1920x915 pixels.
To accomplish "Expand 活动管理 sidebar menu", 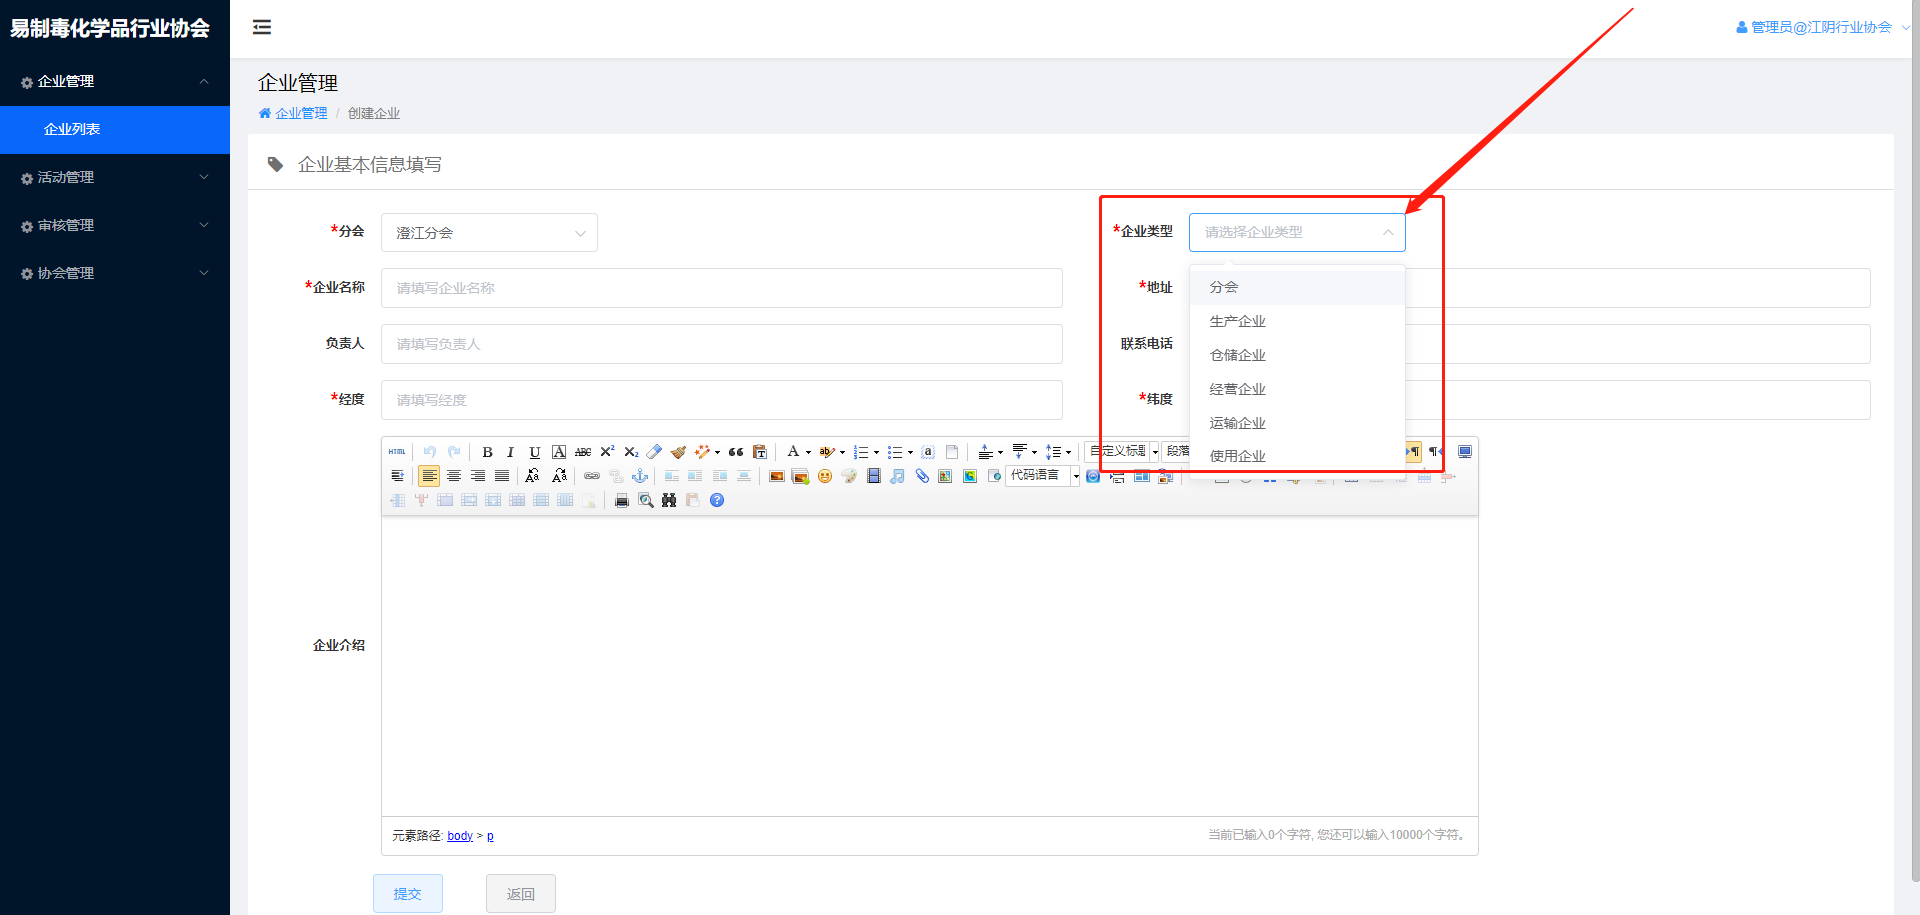I will [x=115, y=177].
